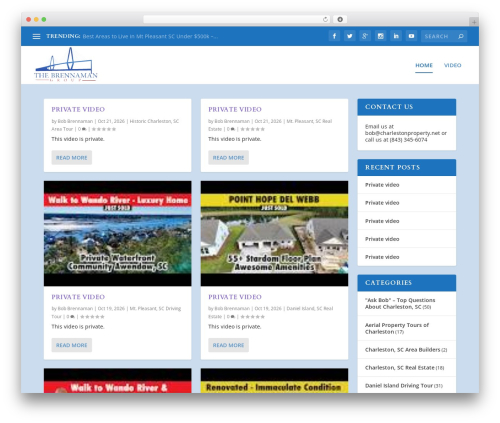Open the Point Hope Del Webb thumbnail

(274, 233)
